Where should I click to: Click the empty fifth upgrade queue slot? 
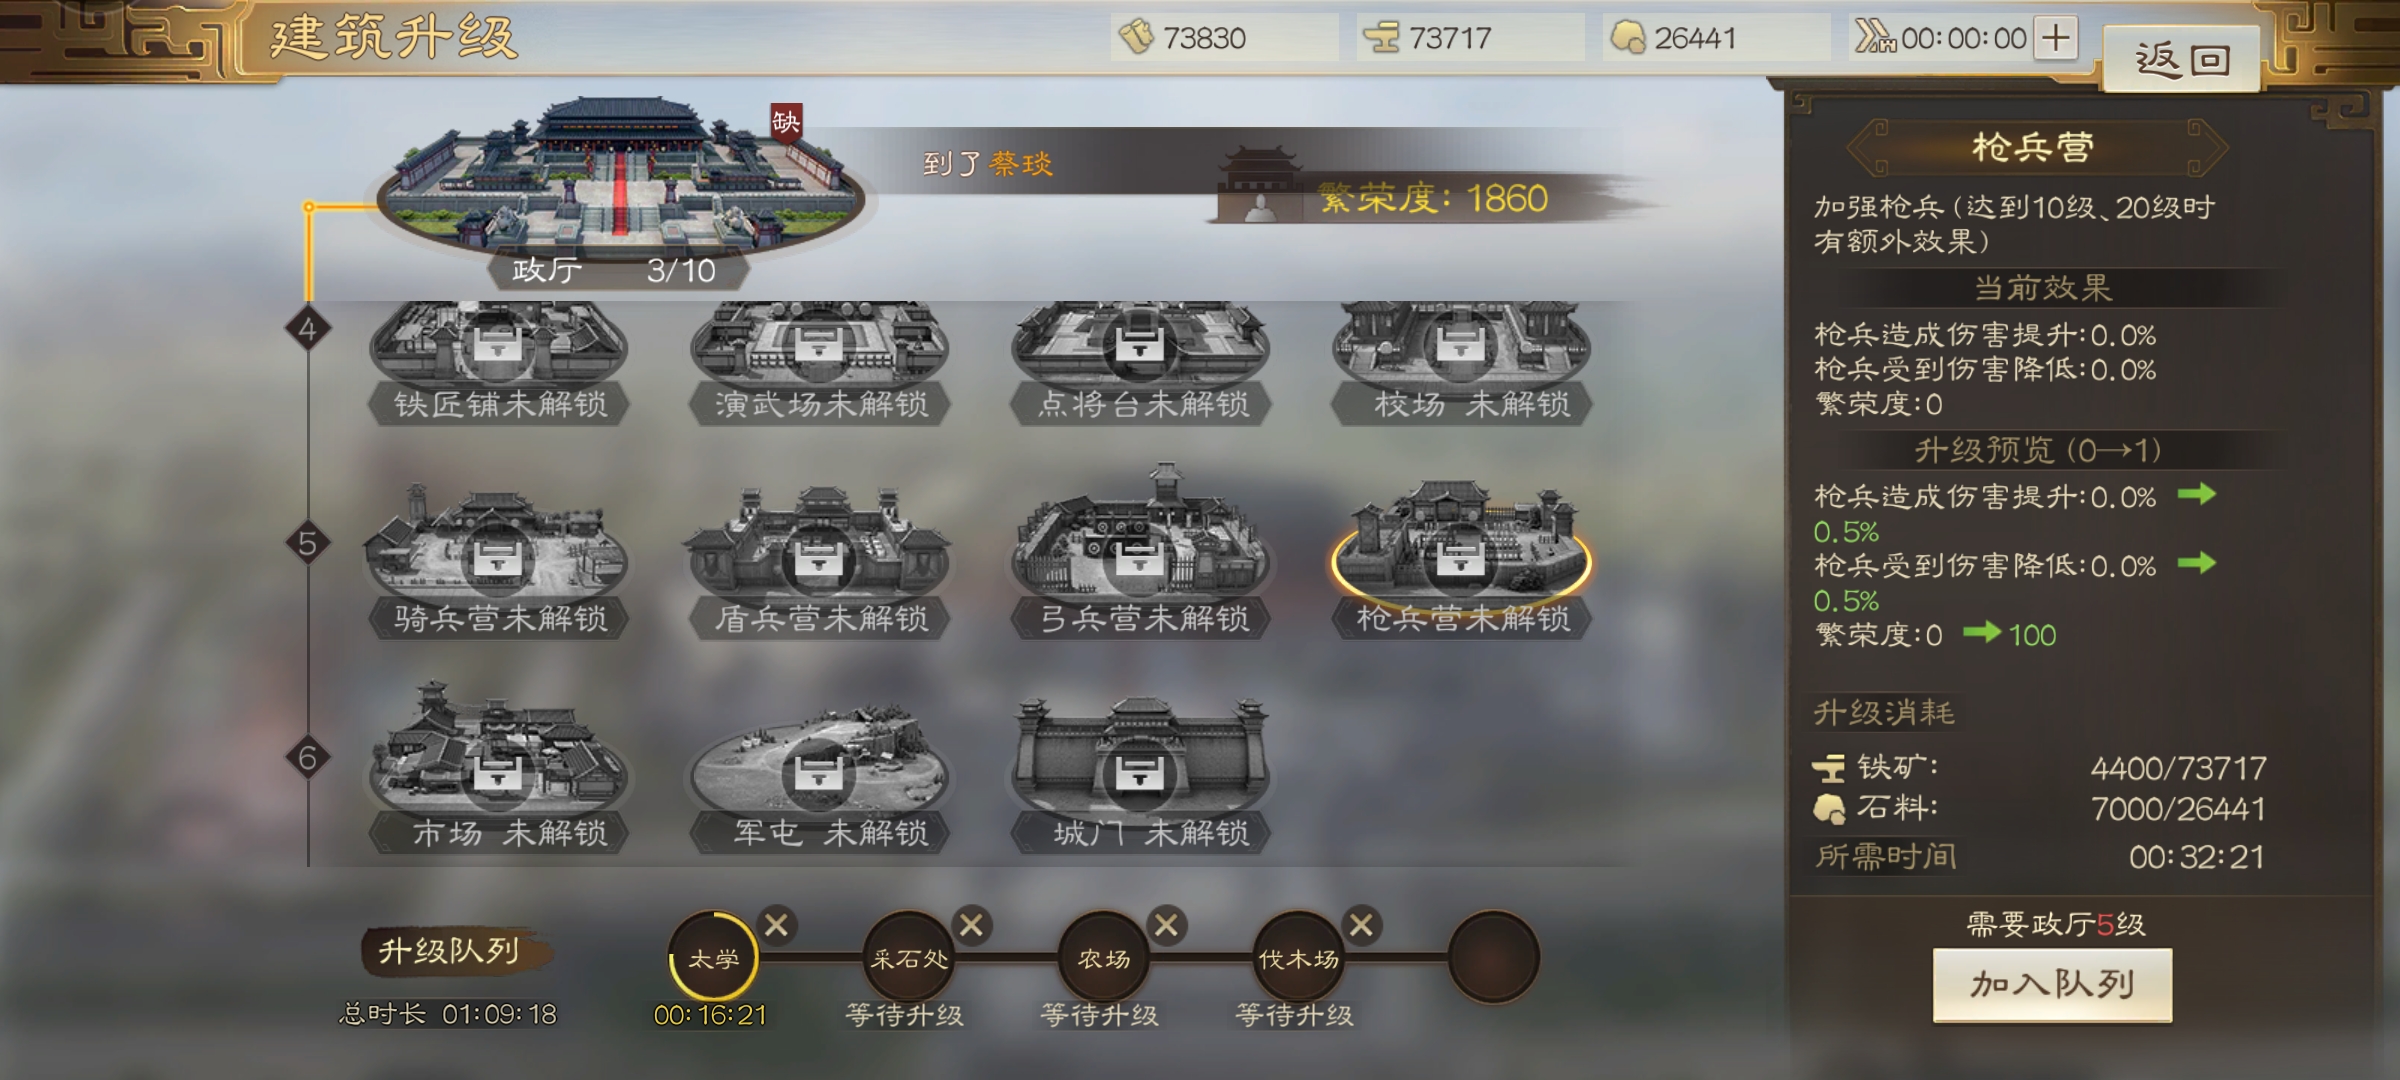click(x=1494, y=958)
